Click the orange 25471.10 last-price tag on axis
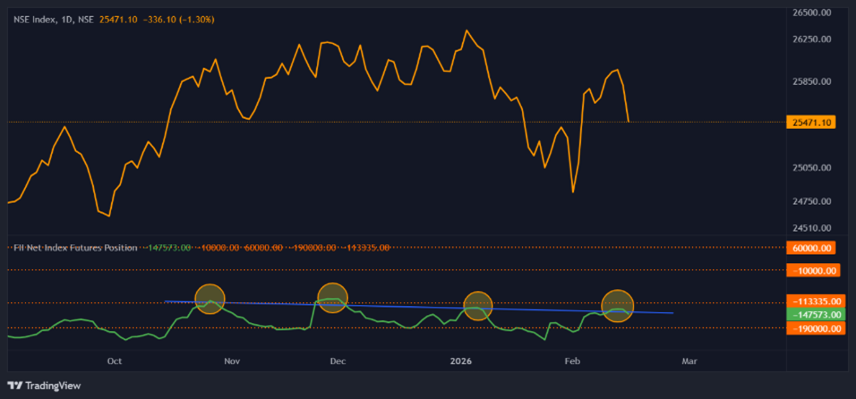 click(x=811, y=122)
